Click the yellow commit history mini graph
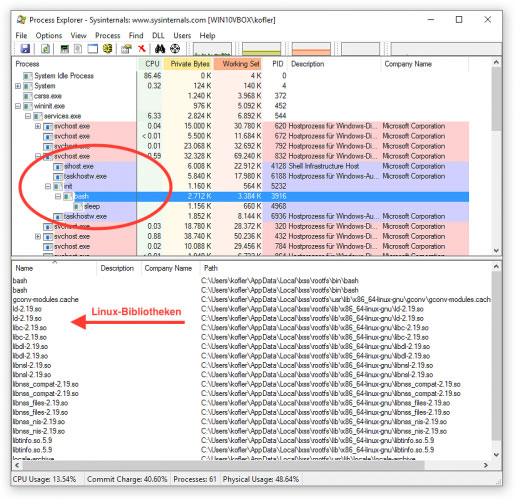 (x=262, y=49)
